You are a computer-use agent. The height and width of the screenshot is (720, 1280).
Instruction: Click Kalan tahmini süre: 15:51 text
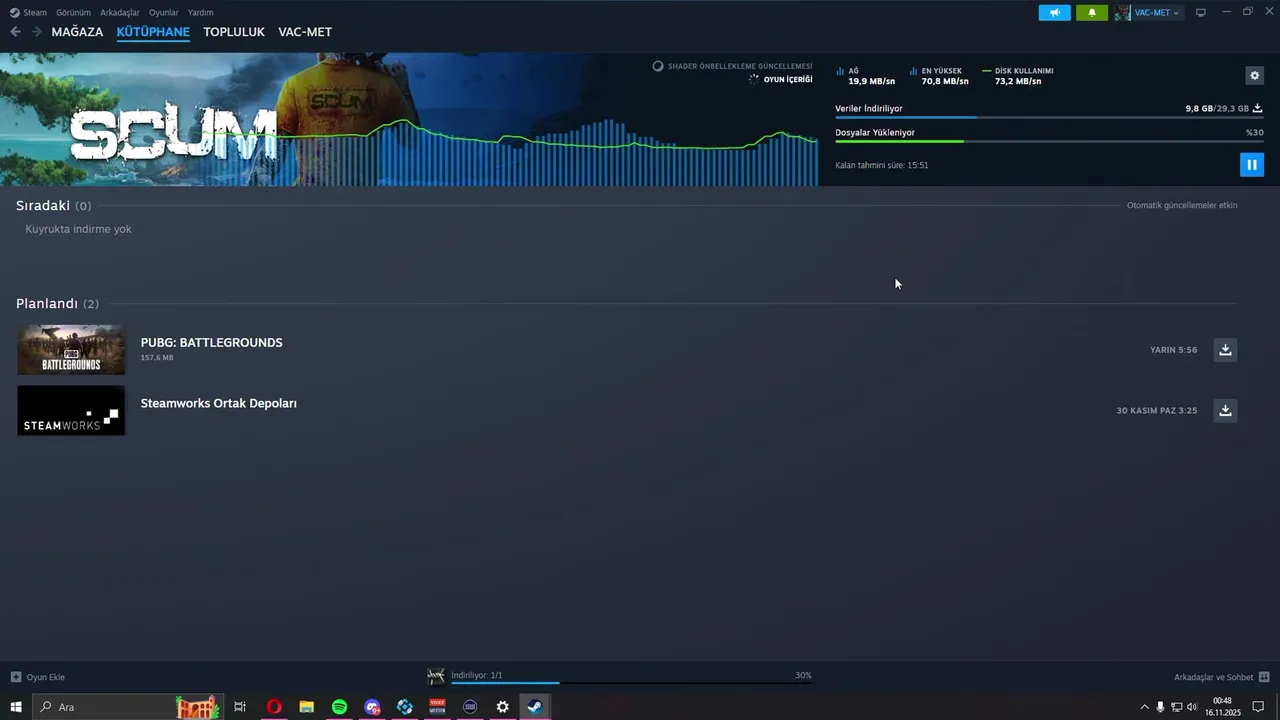[x=882, y=165]
